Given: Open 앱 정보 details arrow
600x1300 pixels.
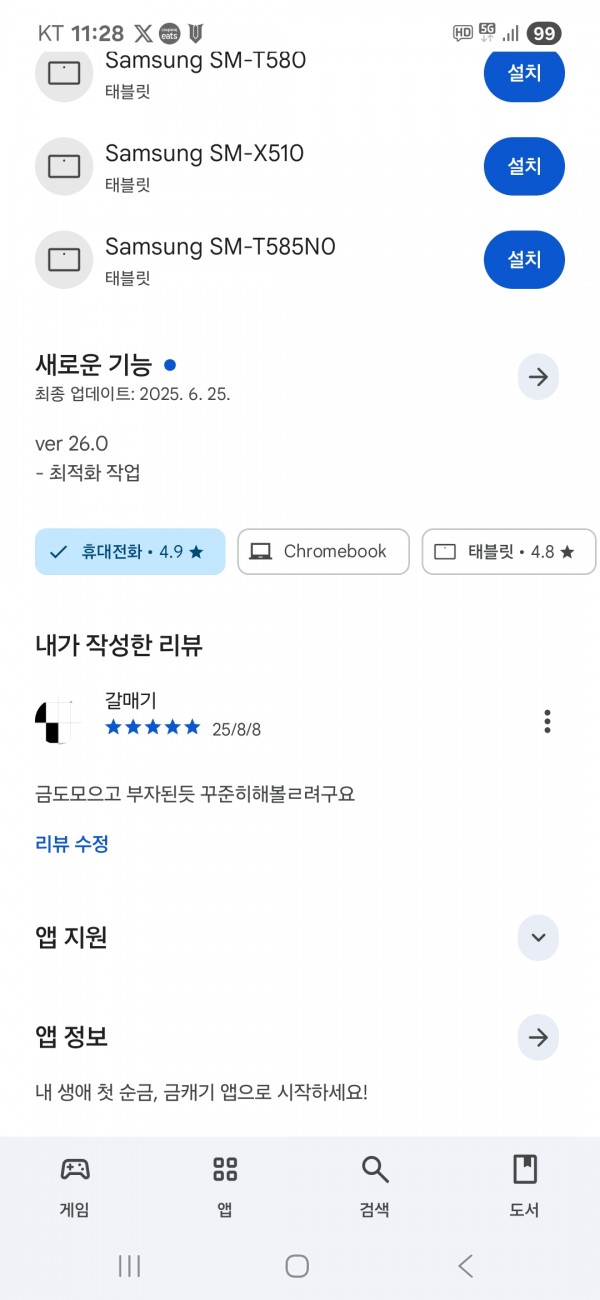Looking at the screenshot, I should [x=538, y=1038].
